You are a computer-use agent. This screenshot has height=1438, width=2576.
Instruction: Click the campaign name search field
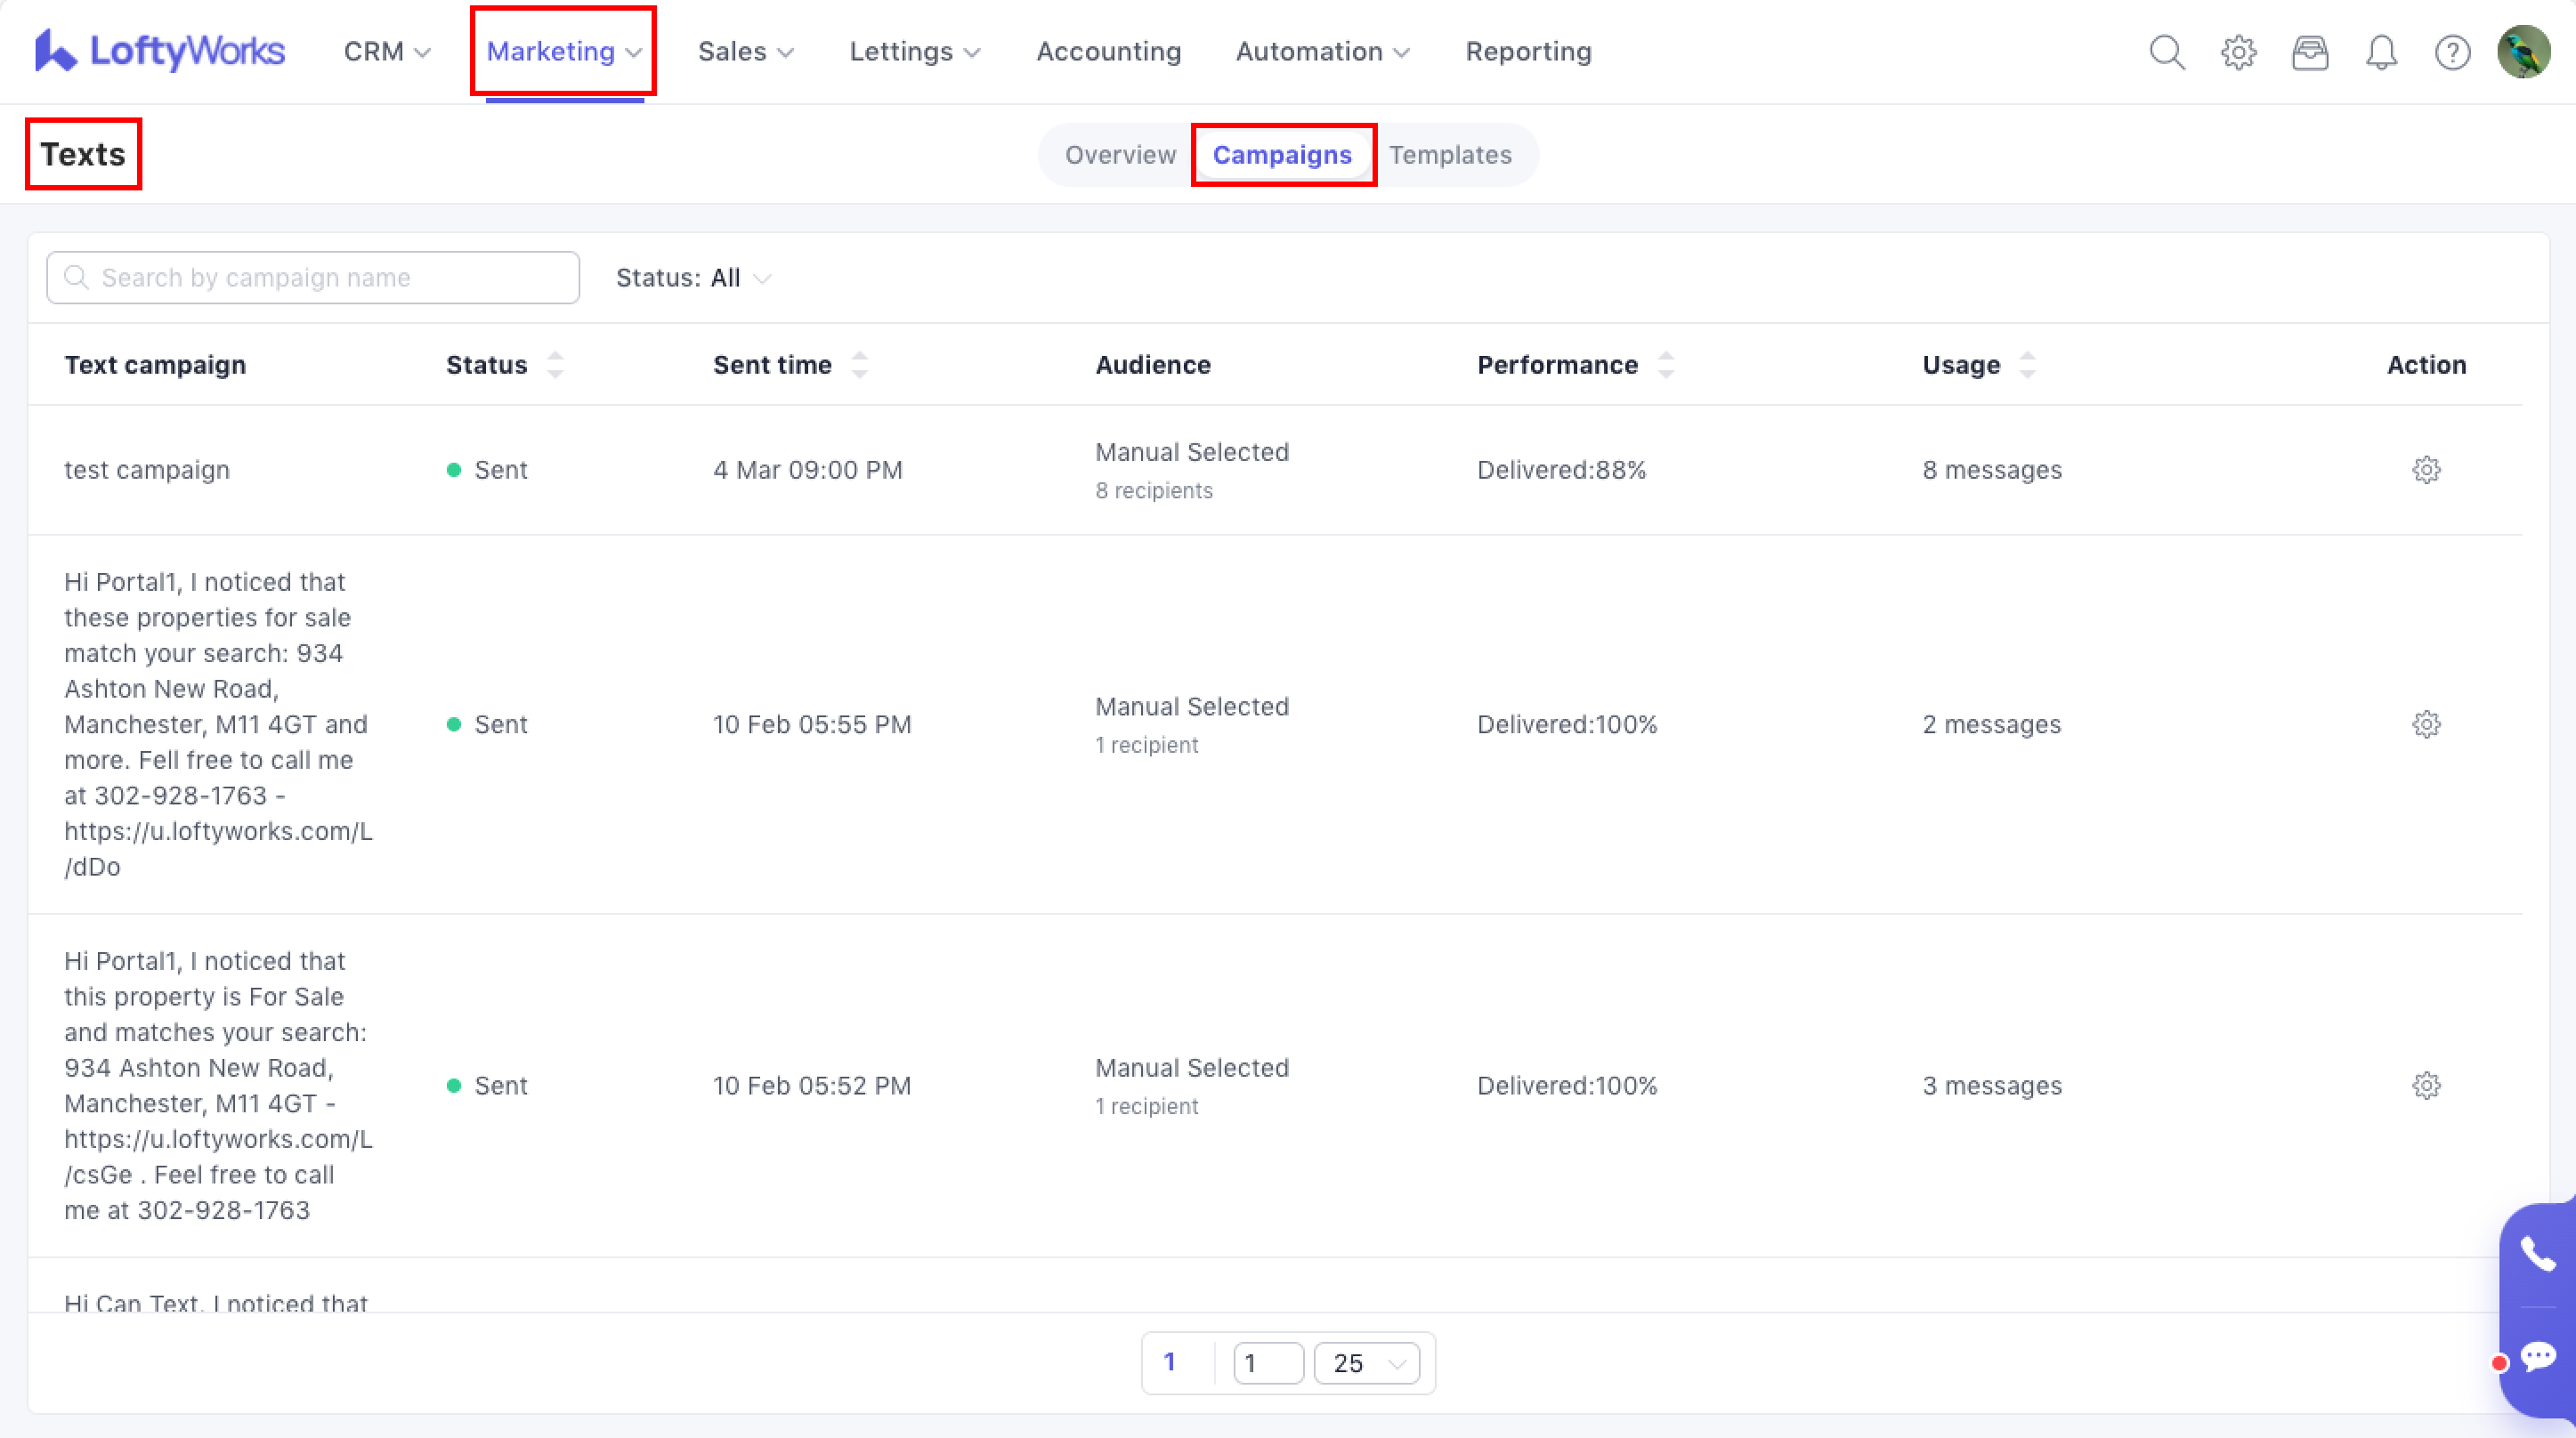coord(313,278)
